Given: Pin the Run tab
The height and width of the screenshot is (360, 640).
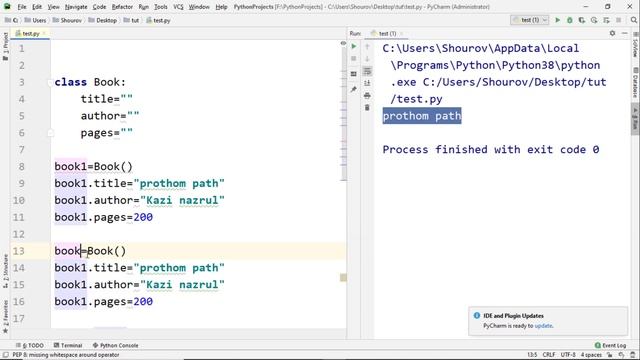Looking at the screenshot, I should [354, 89].
